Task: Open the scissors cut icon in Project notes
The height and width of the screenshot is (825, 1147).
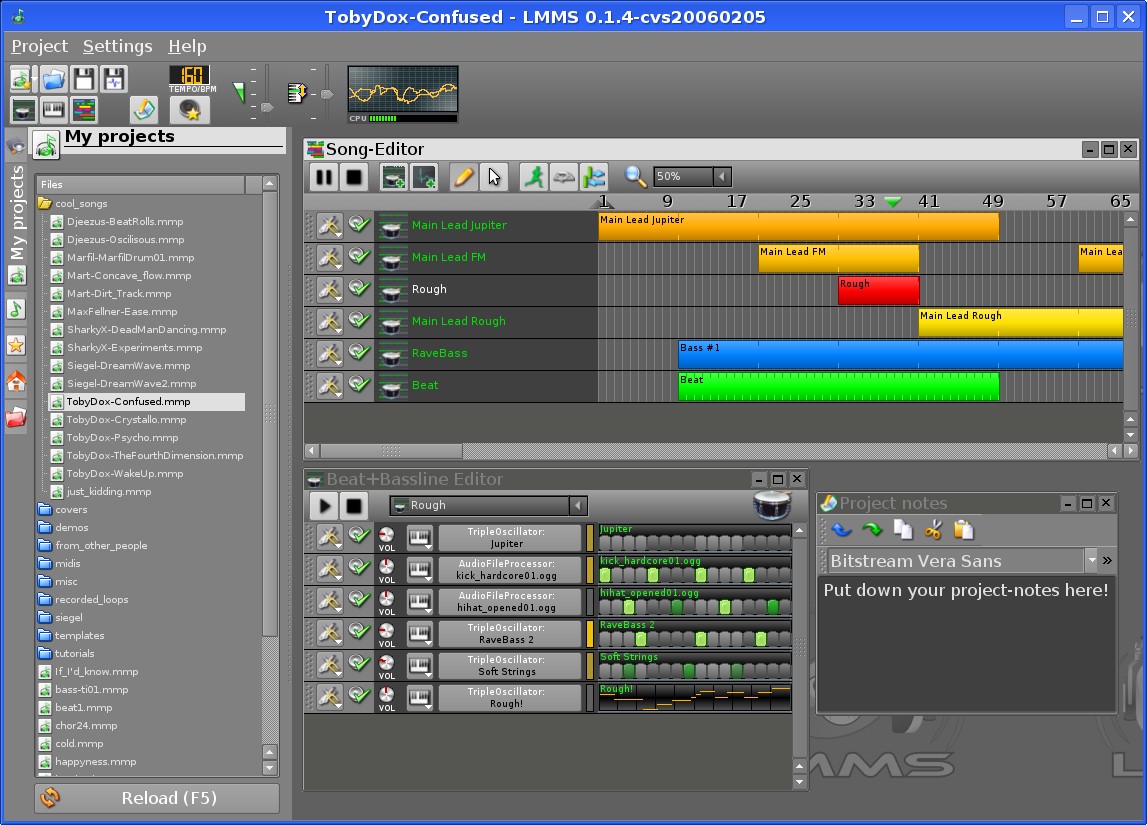Action: click(933, 530)
